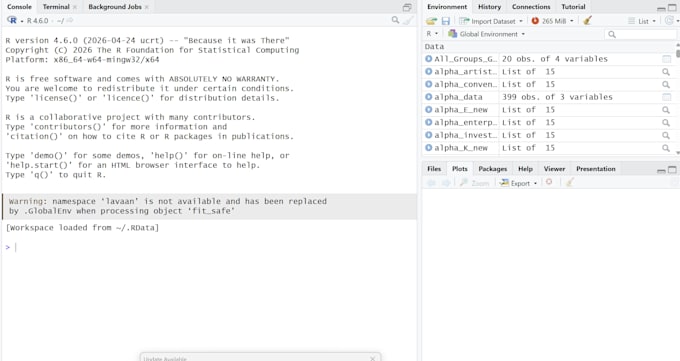
Task: Close the Terminal tab
Action: (x=75, y=7)
